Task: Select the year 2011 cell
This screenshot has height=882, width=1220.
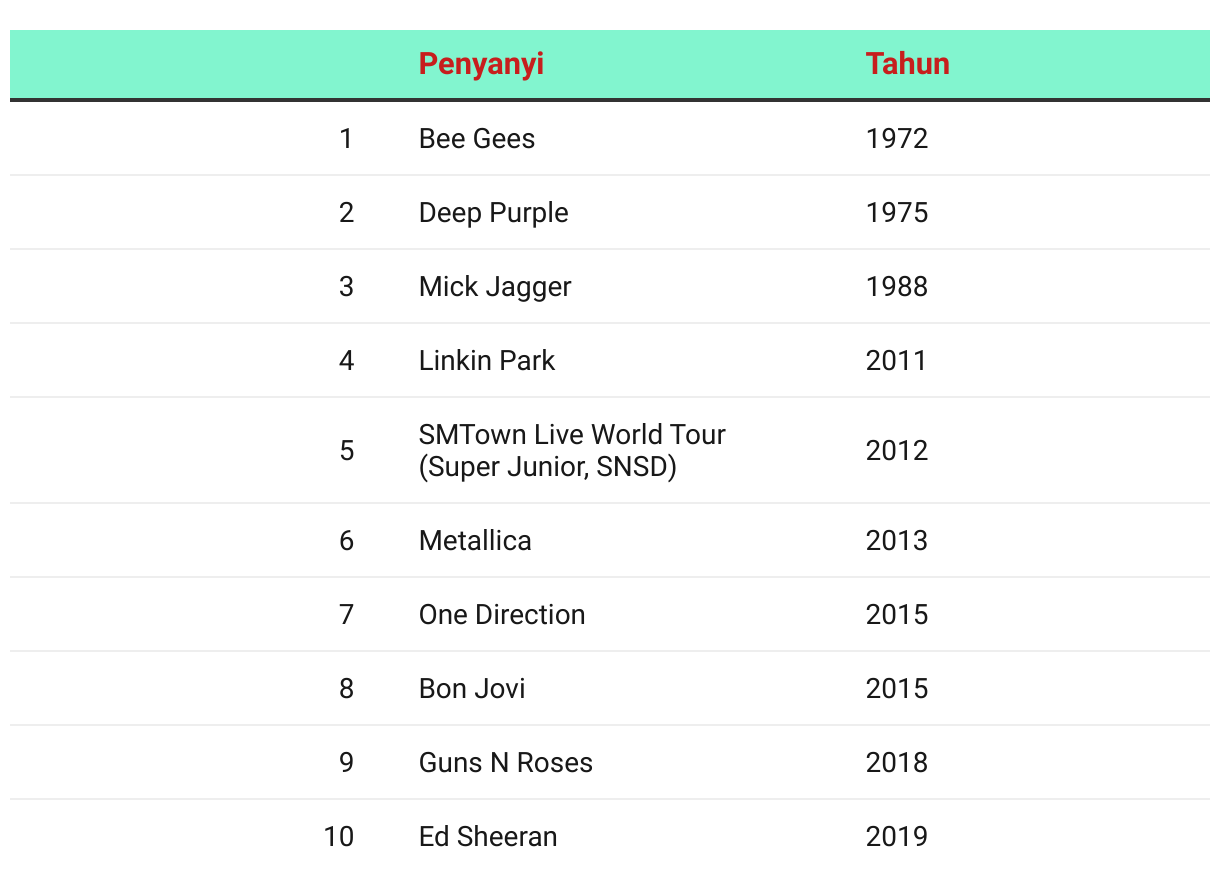Action: [x=896, y=360]
